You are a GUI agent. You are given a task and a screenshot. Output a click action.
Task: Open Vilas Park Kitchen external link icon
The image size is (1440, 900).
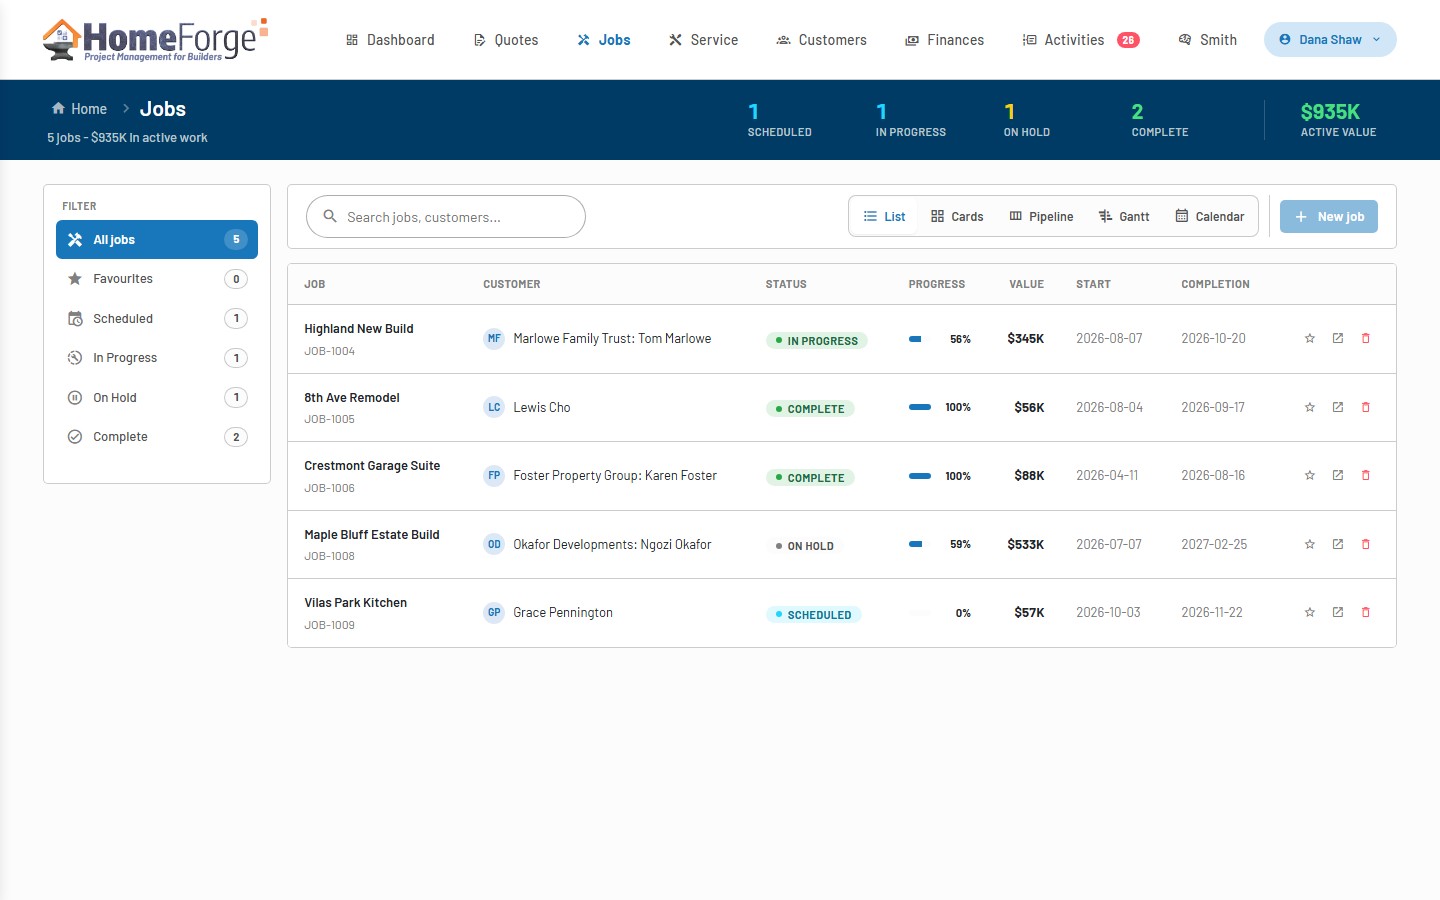tap(1338, 612)
